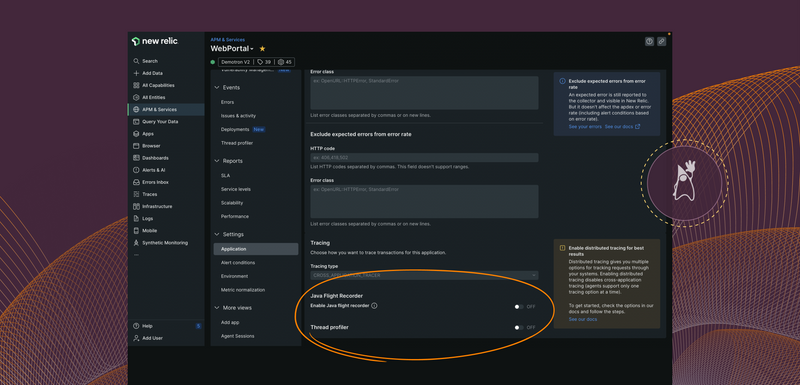This screenshot has height=385, width=800.
Task: Open All Capabilities grid icon
Action: [136, 85]
